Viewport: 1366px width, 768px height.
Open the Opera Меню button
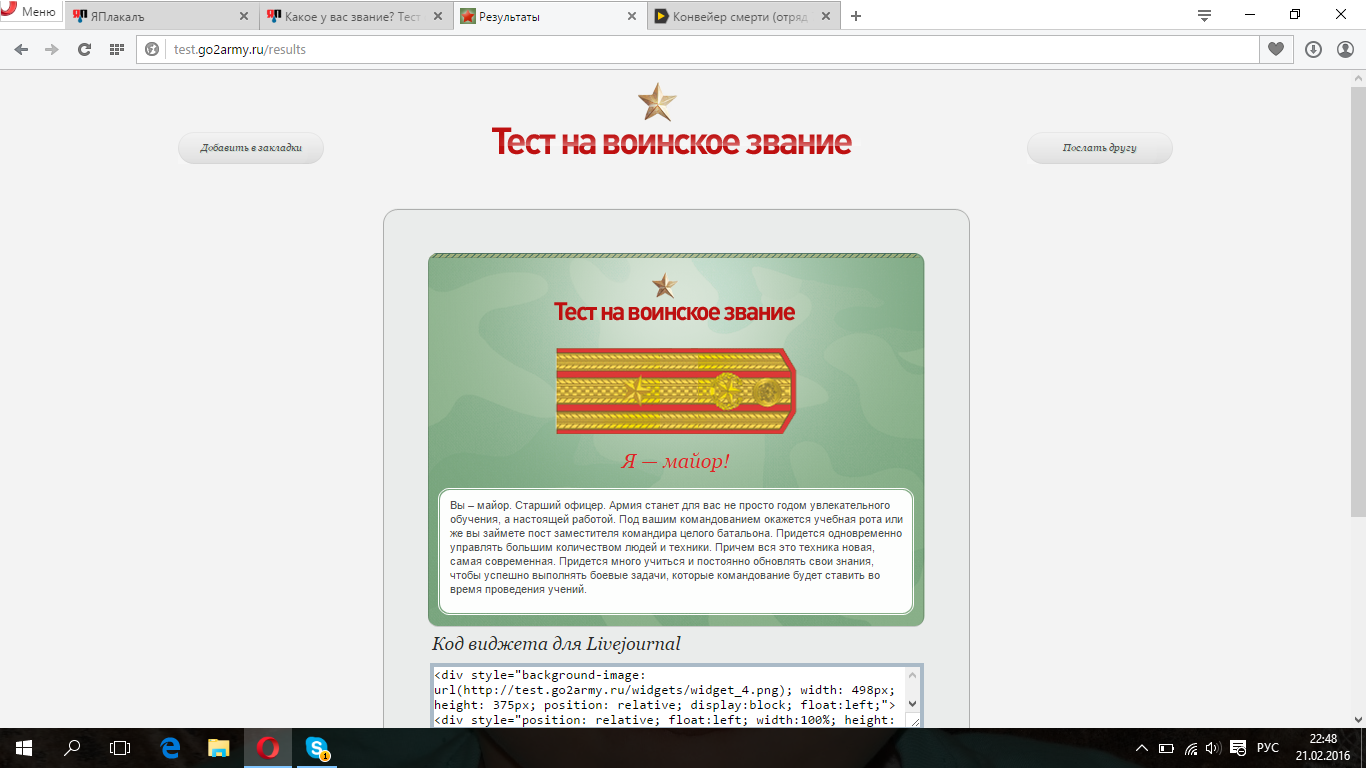pyautogui.click(x=30, y=12)
